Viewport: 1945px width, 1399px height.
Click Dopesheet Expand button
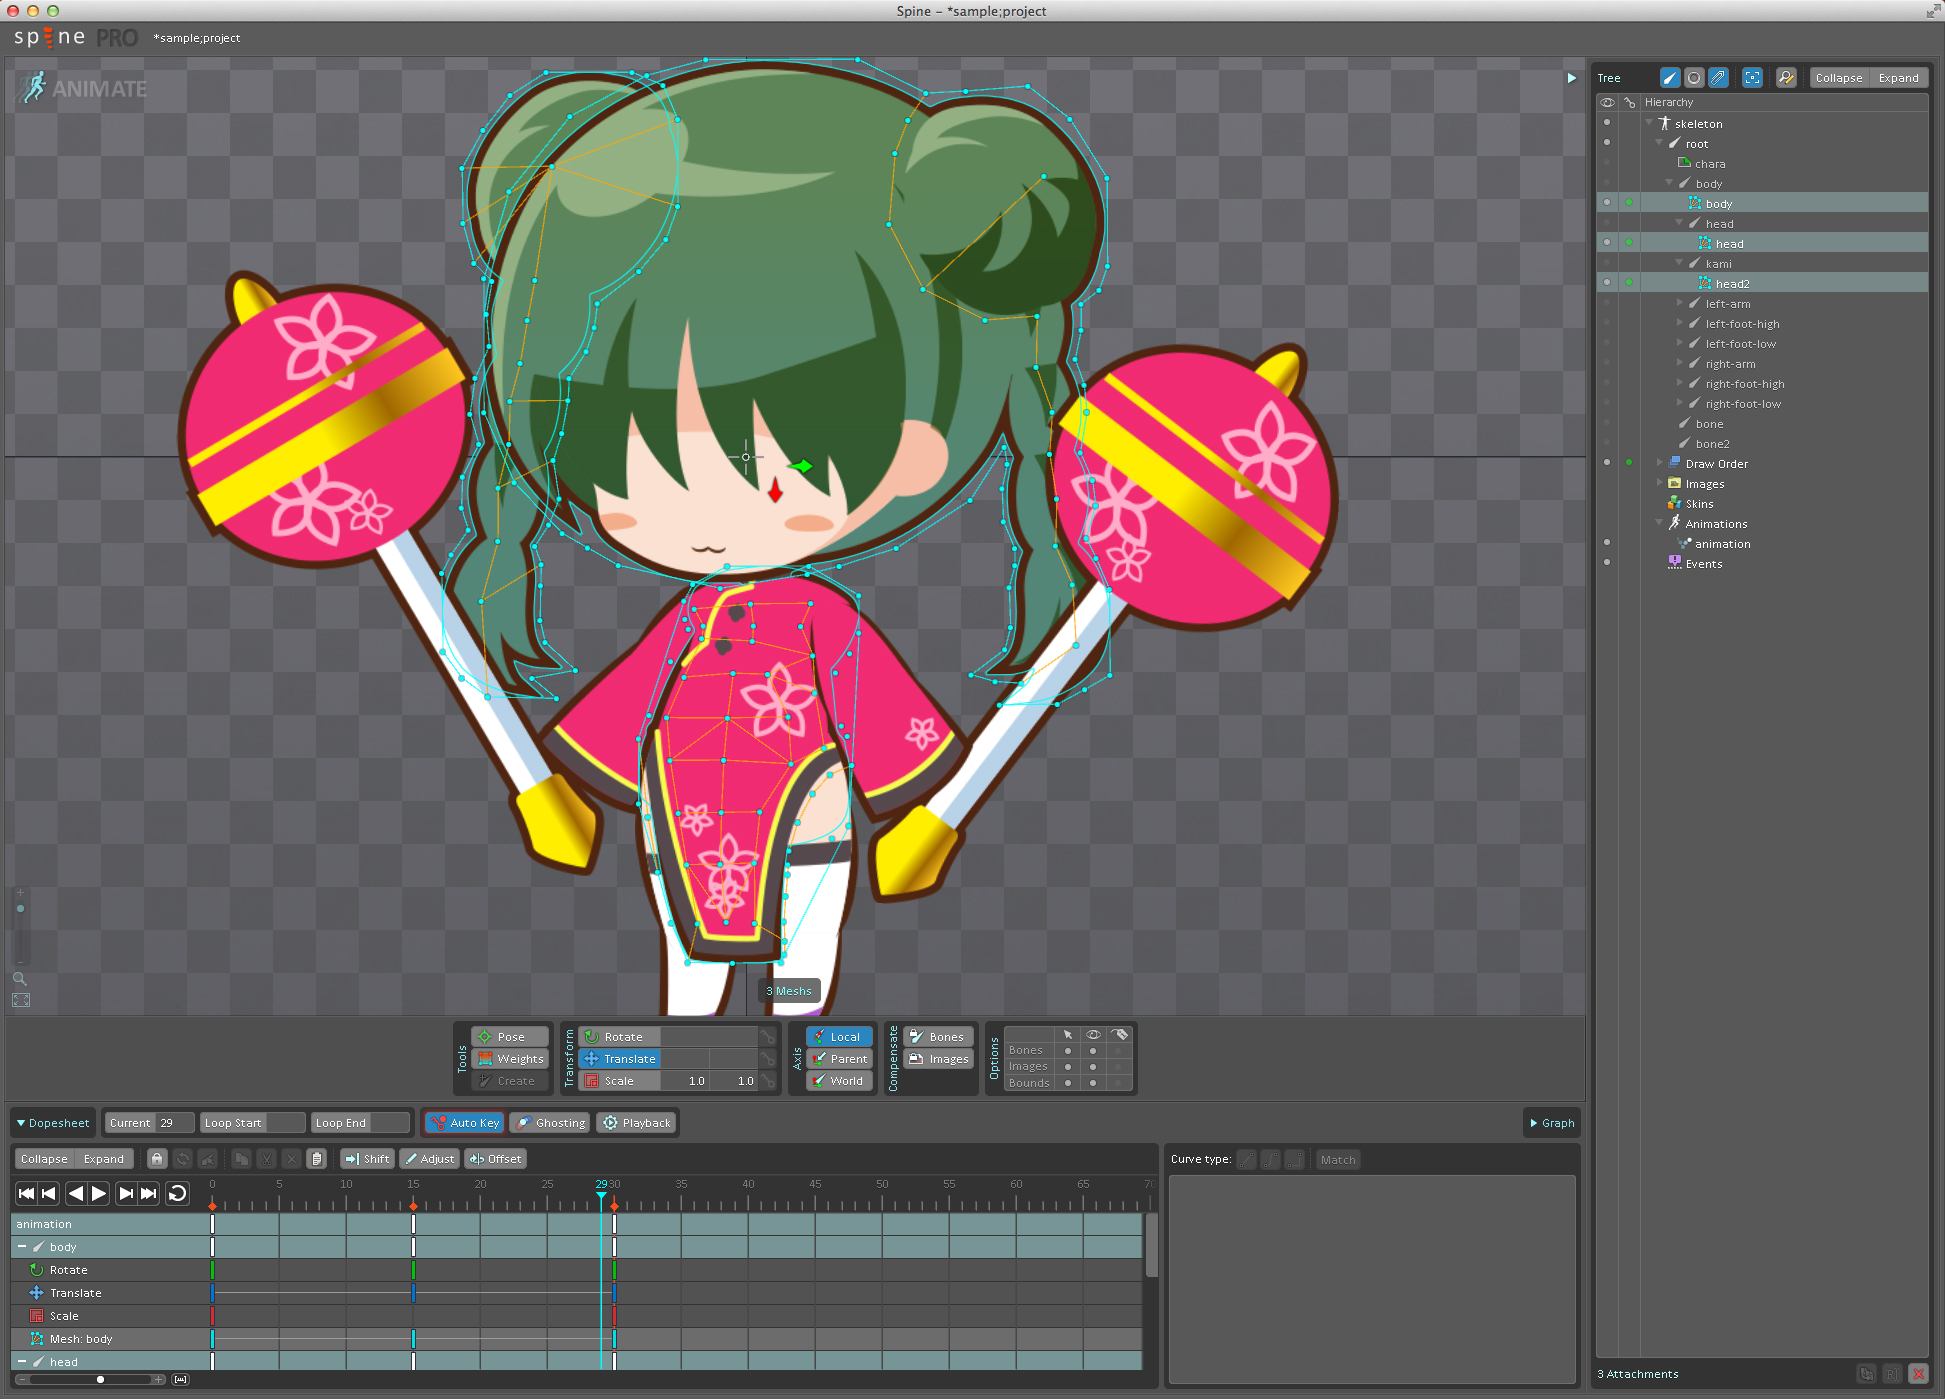point(104,1159)
